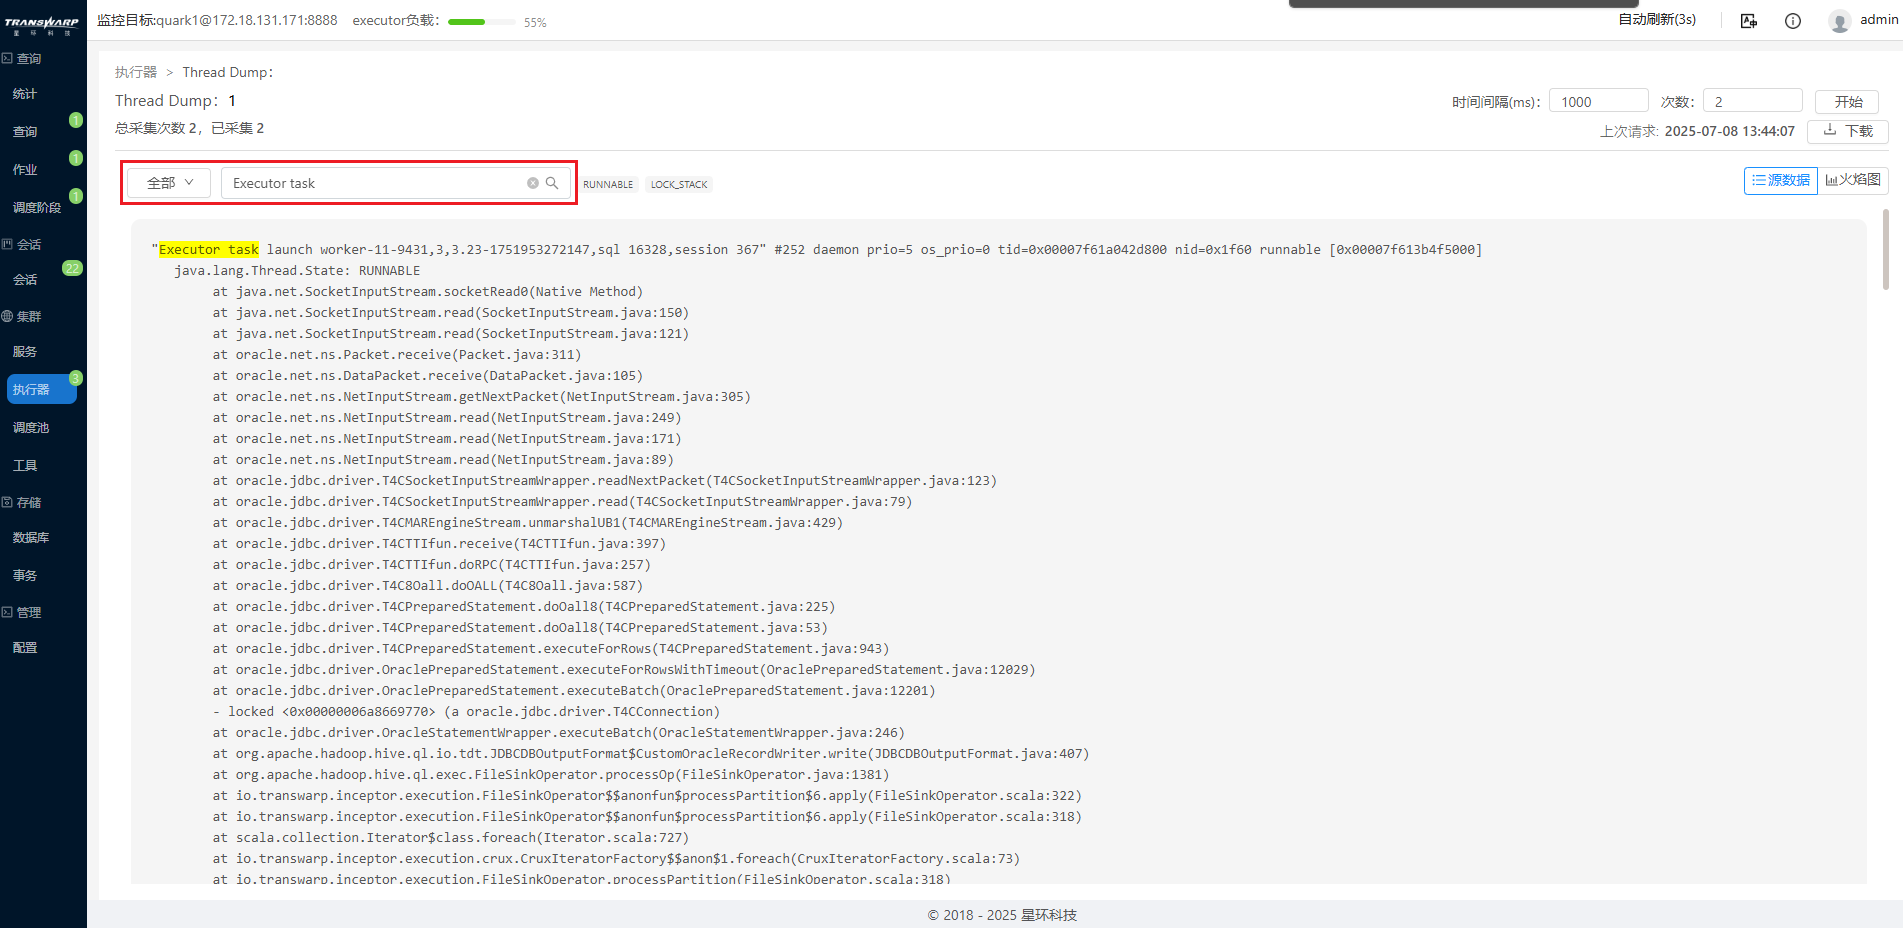Toggle the RUNNABLE filter tag

click(x=608, y=184)
